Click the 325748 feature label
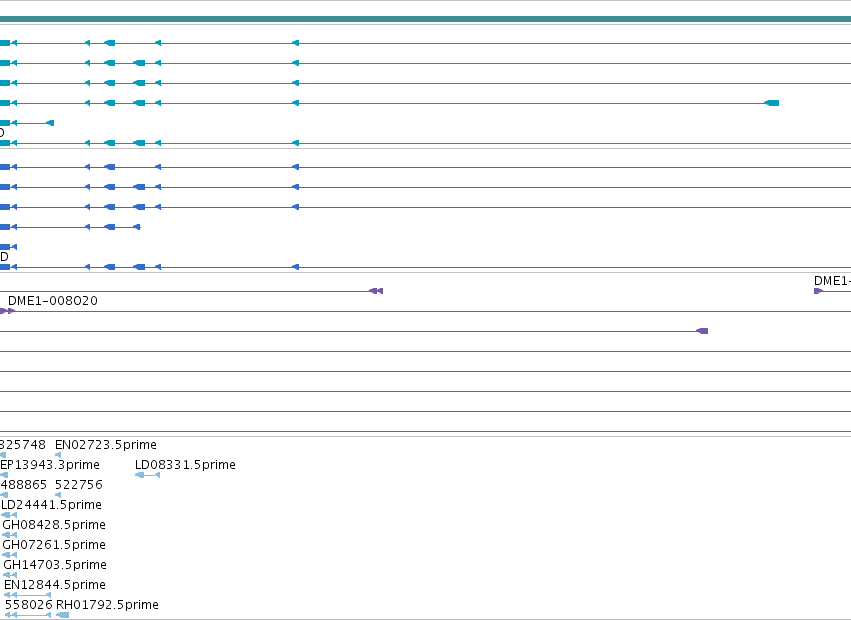The width and height of the screenshot is (851, 620). (23, 445)
